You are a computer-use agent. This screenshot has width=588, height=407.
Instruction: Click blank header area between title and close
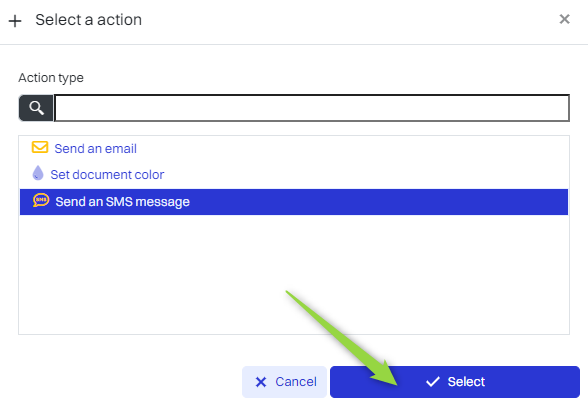point(349,21)
